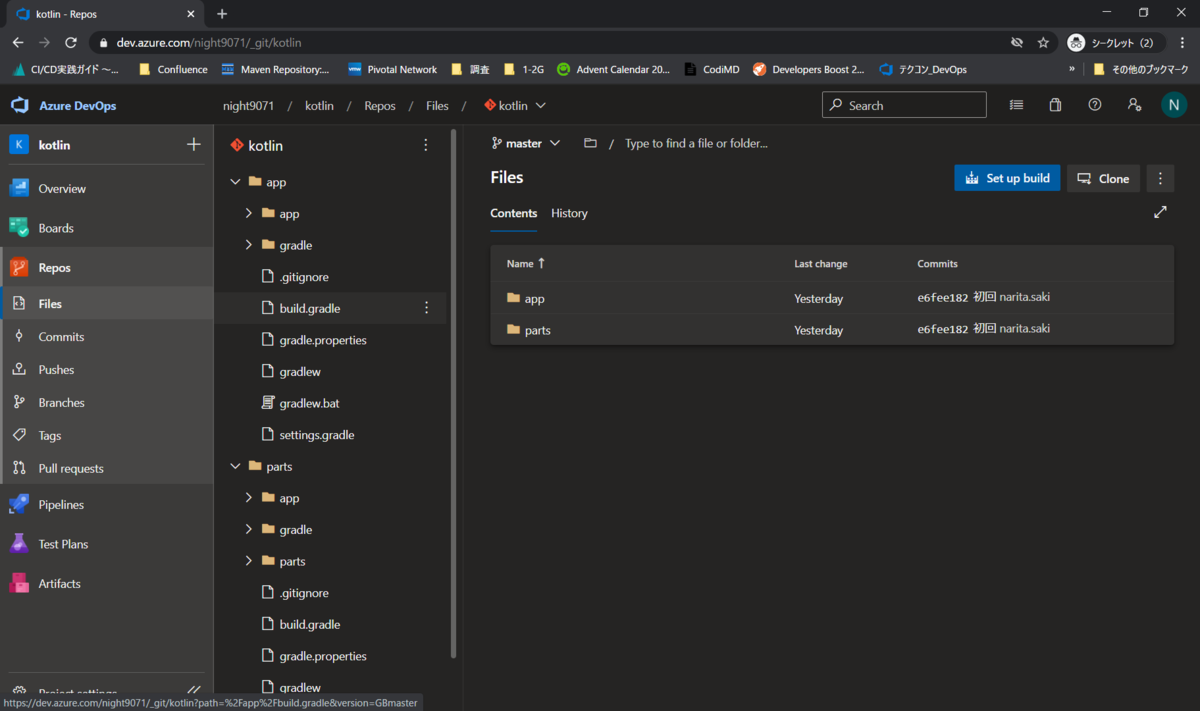This screenshot has height=711, width=1200.
Task: Open Pipelines in the sidebar
Action: click(x=61, y=504)
